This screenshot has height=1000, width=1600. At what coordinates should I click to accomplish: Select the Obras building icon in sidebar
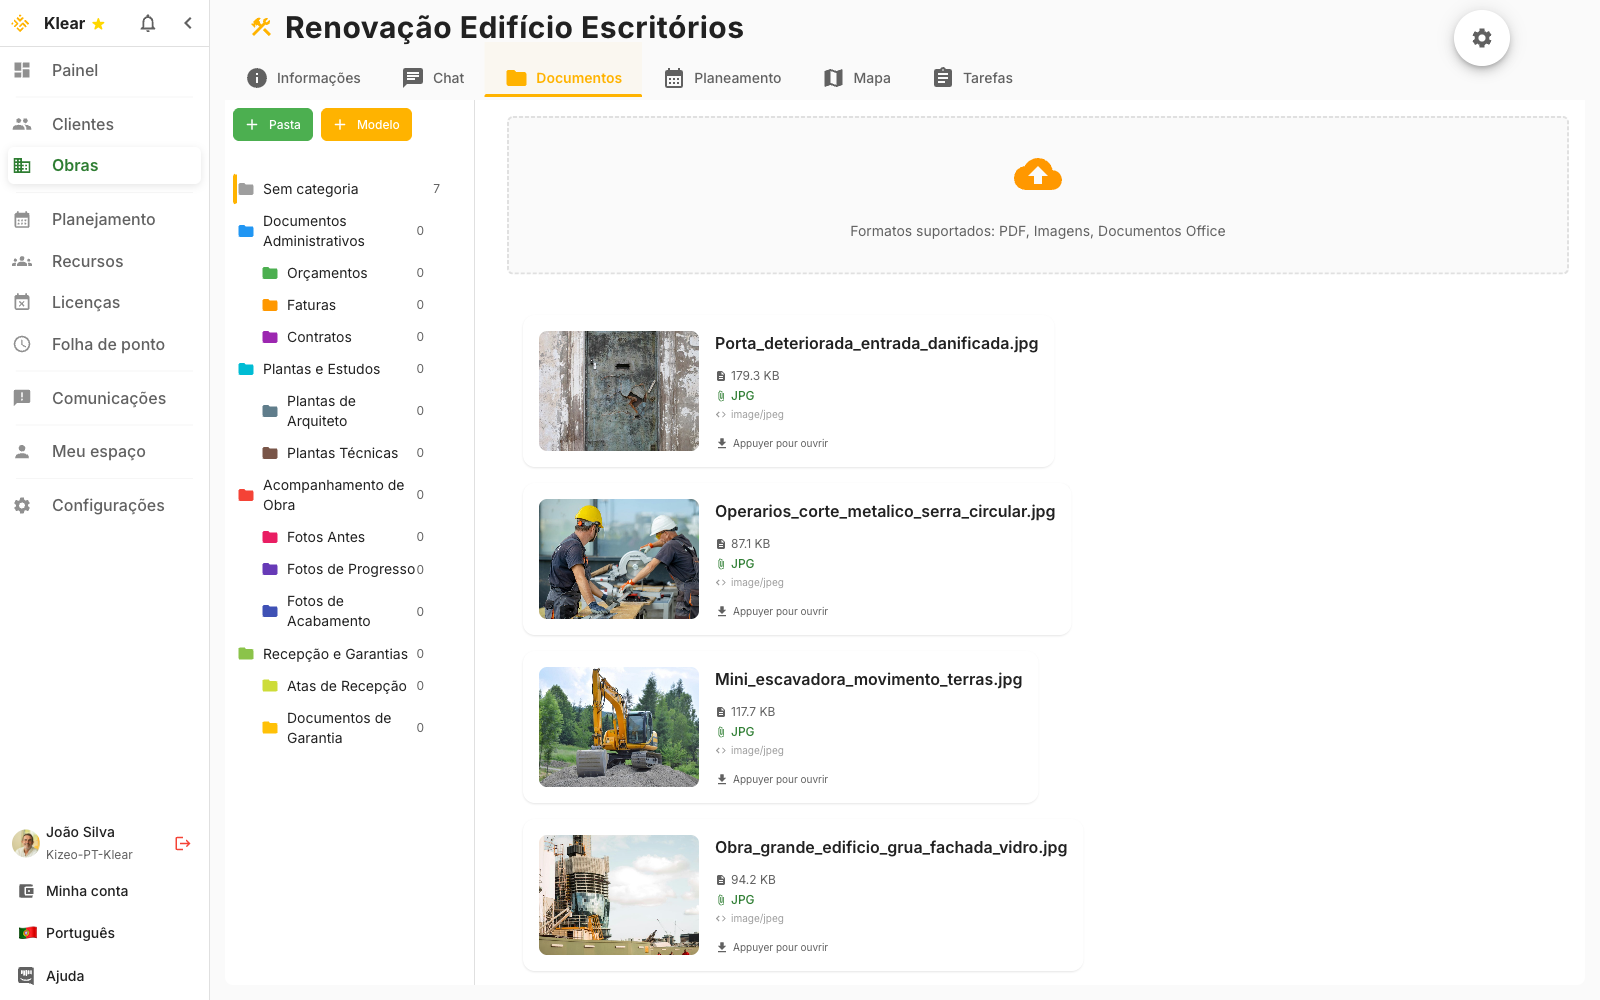(22, 165)
